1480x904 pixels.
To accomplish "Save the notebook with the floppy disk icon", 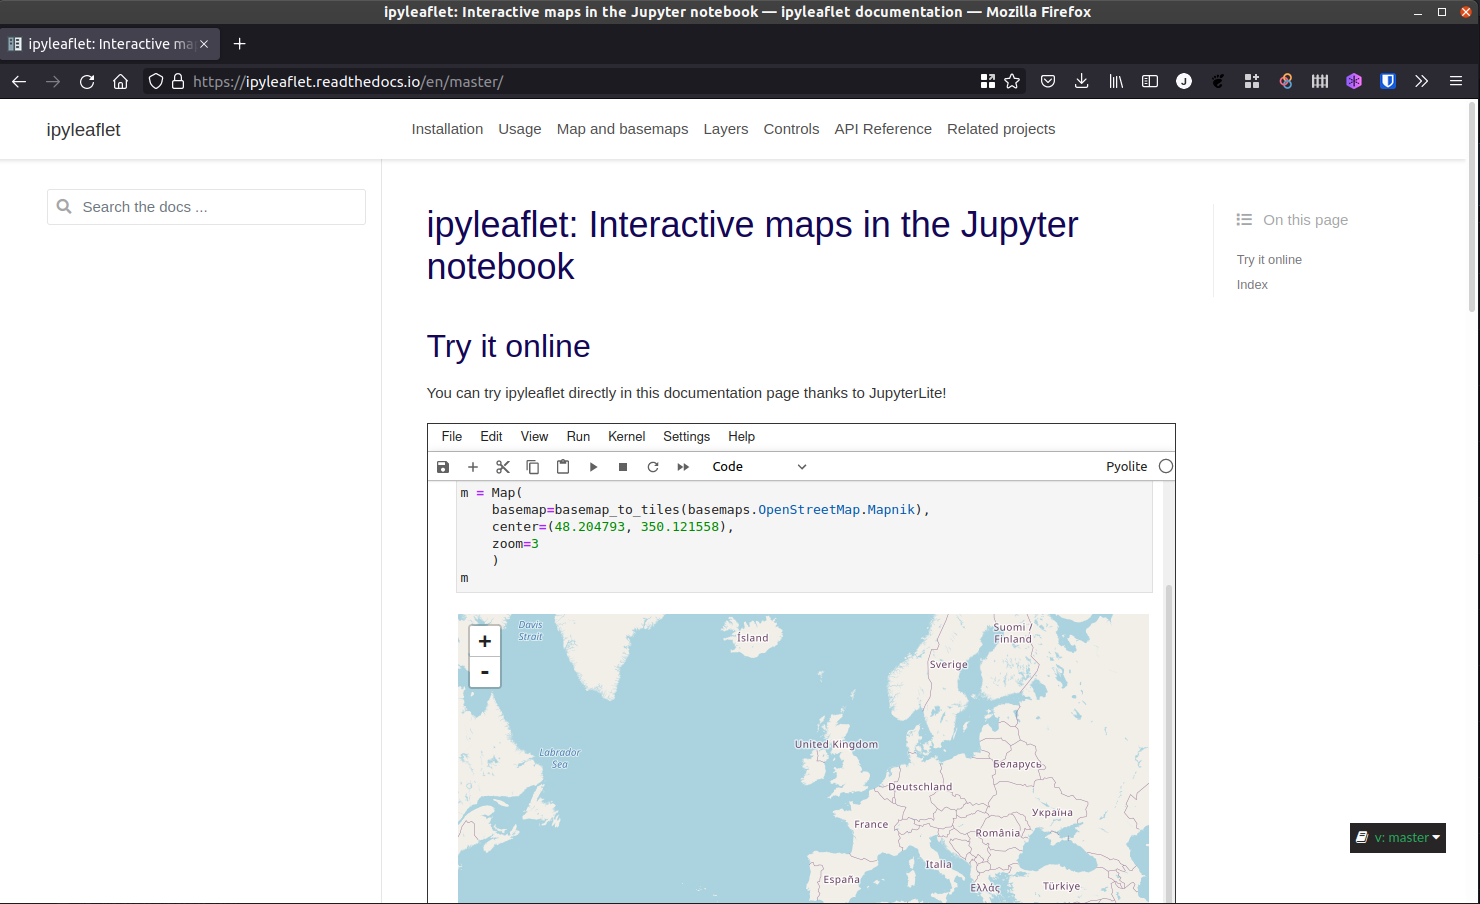I will point(443,467).
